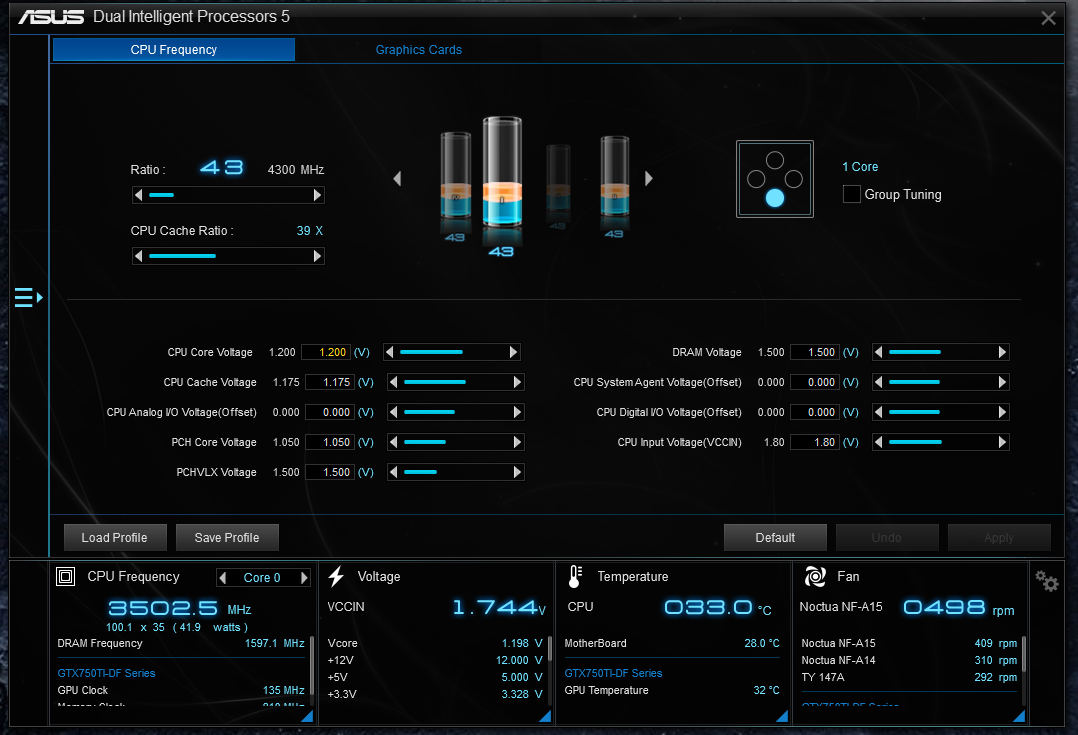This screenshot has width=1078, height=735.
Task: Click the Apply button
Action: coord(999,538)
